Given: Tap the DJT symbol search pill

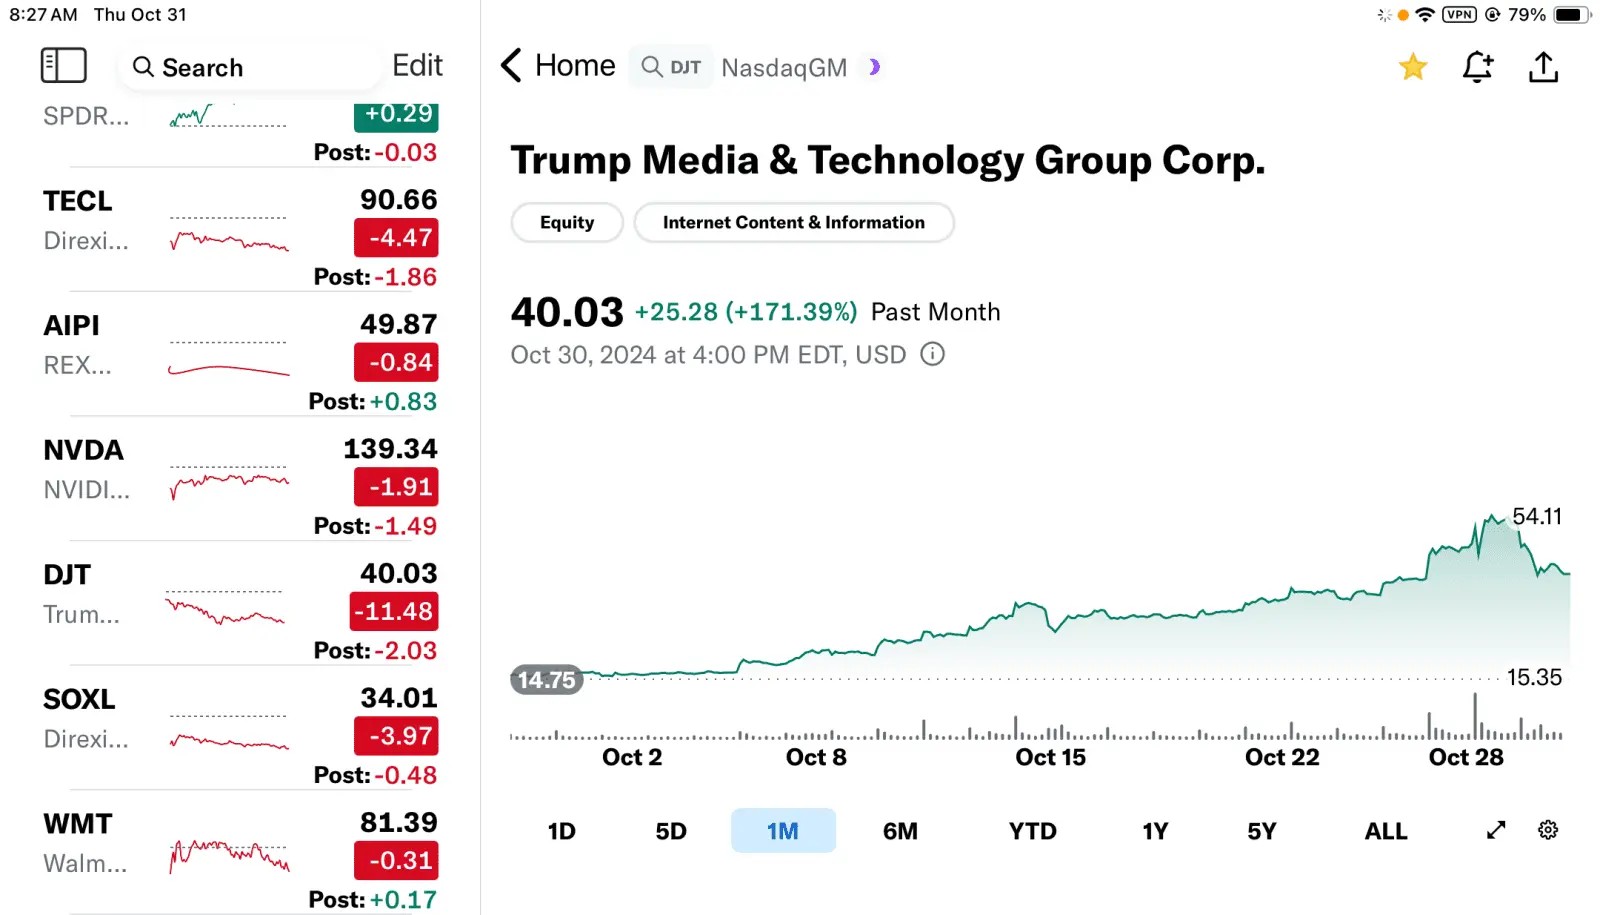Looking at the screenshot, I should (x=672, y=67).
